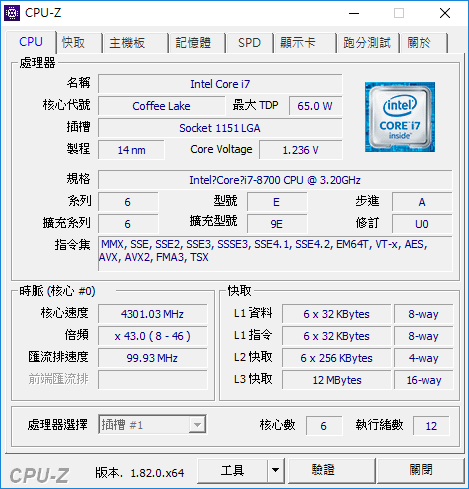Minimize the CPU-Z window
469x489 pixels.
click(354, 13)
